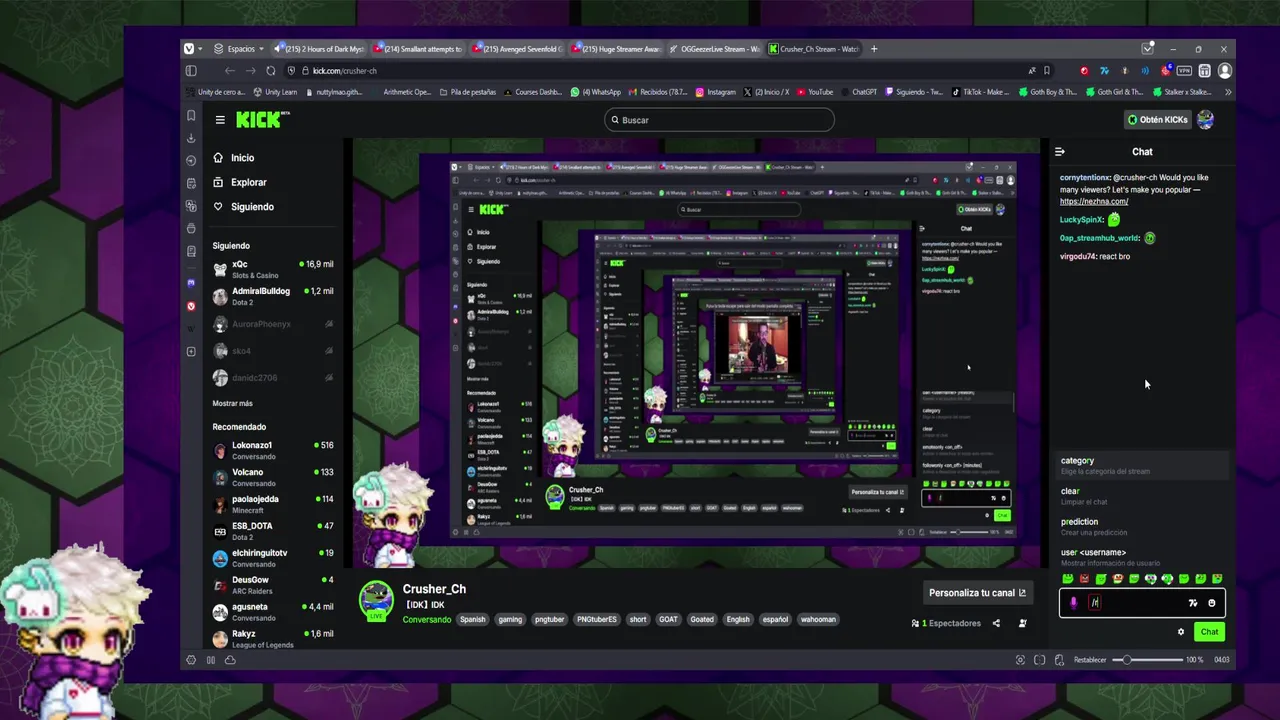The height and width of the screenshot is (720, 1280).
Task: Expand Mostrar más in Siguiendo list
Action: point(232,404)
